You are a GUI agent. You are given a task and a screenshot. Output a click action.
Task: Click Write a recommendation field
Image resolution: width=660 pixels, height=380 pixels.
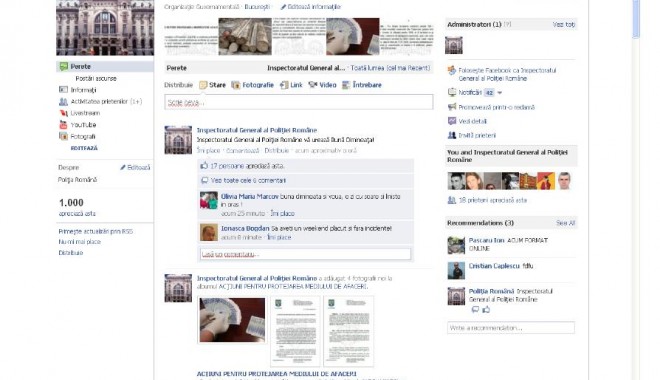(x=511, y=328)
